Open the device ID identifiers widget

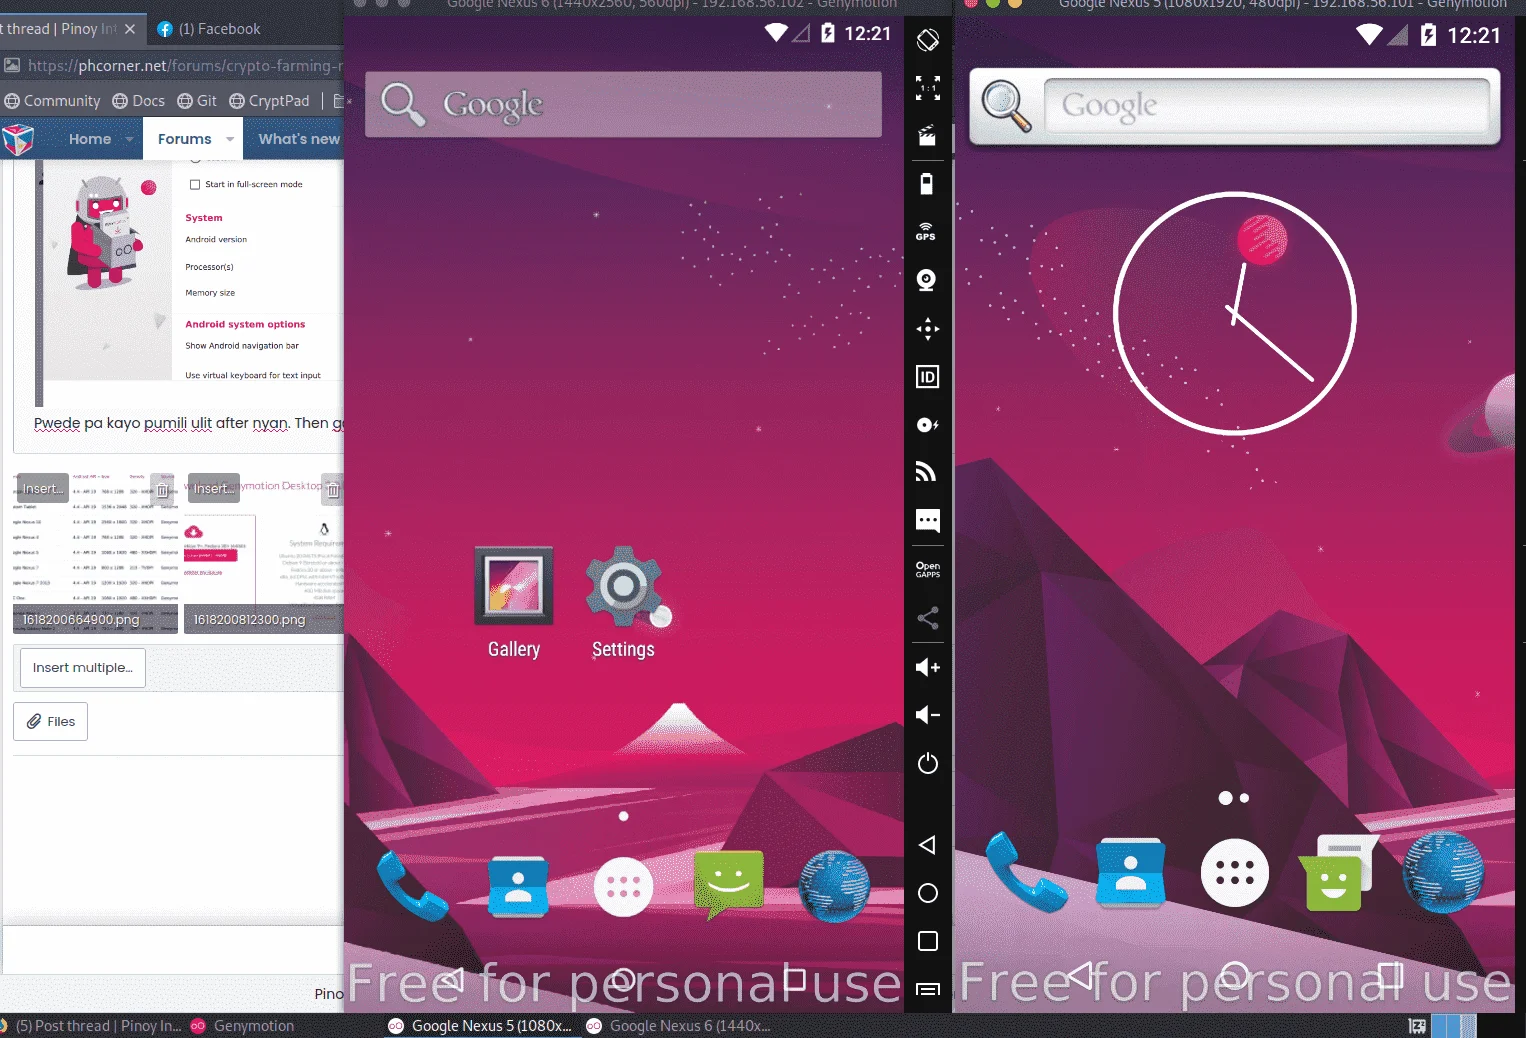tap(928, 377)
